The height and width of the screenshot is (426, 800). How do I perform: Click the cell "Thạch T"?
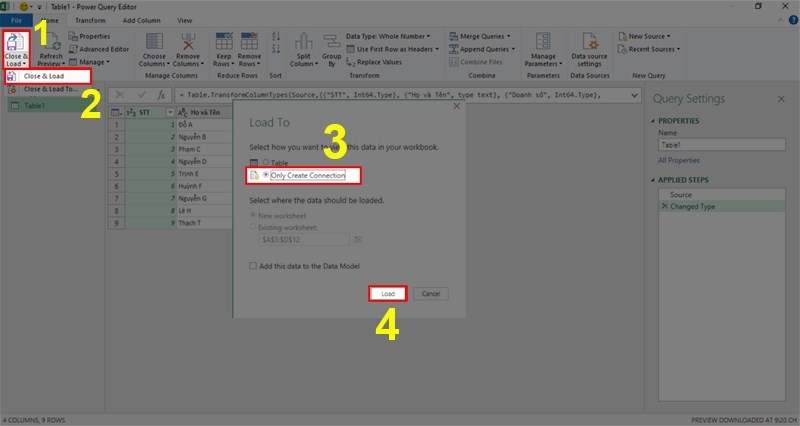point(204,223)
